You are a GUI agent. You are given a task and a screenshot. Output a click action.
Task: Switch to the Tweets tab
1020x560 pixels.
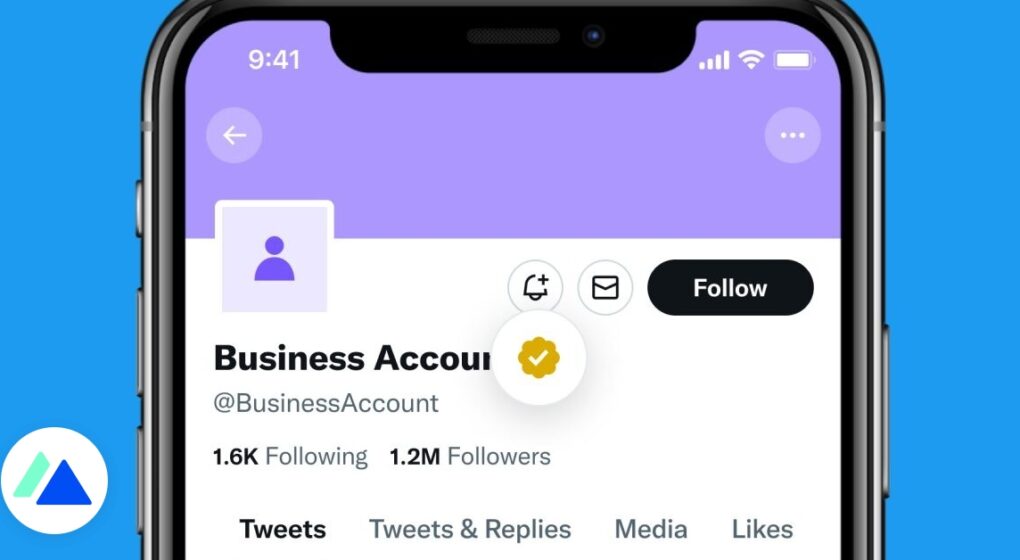tap(282, 529)
